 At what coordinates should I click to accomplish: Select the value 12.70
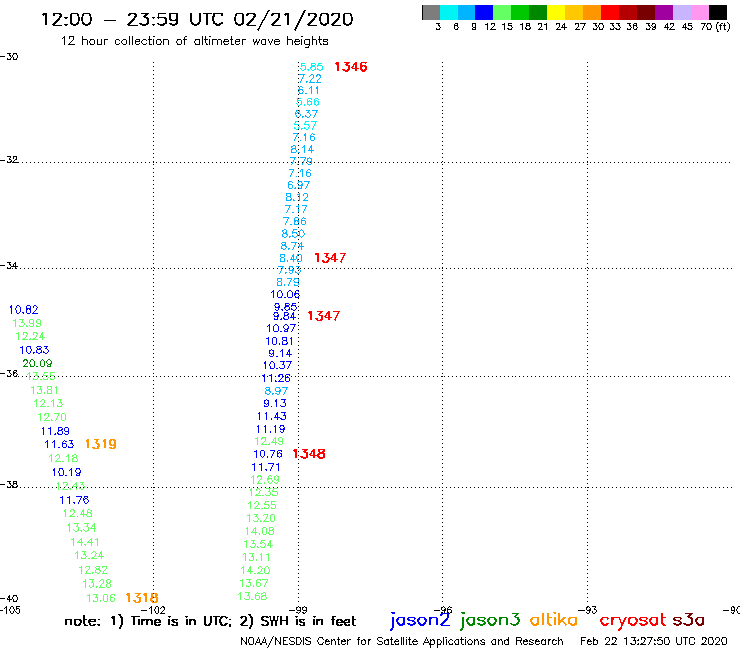click(x=52, y=417)
